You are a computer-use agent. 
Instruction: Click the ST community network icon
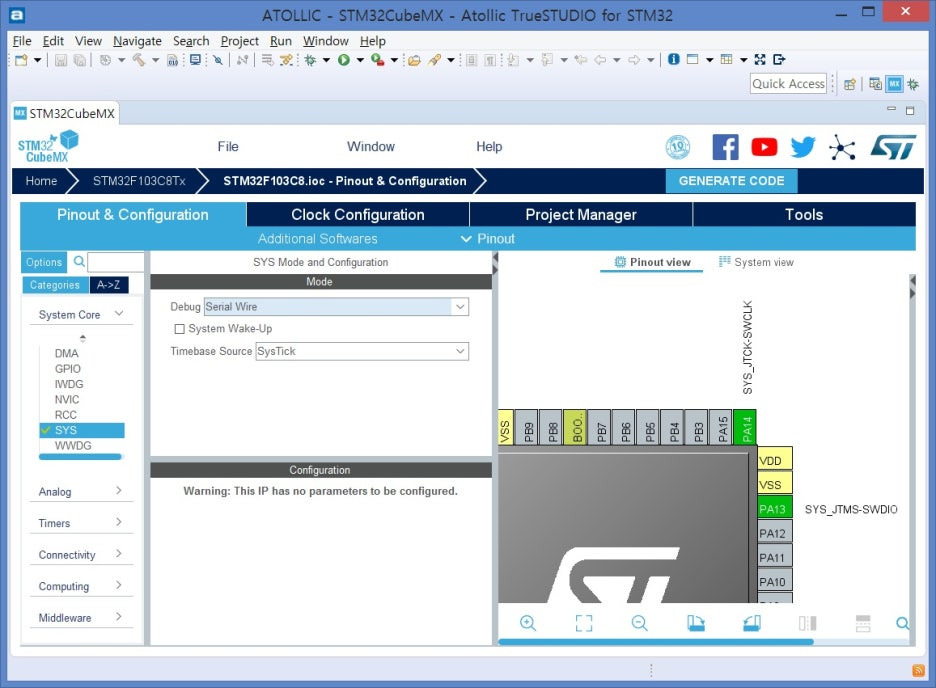(x=842, y=147)
